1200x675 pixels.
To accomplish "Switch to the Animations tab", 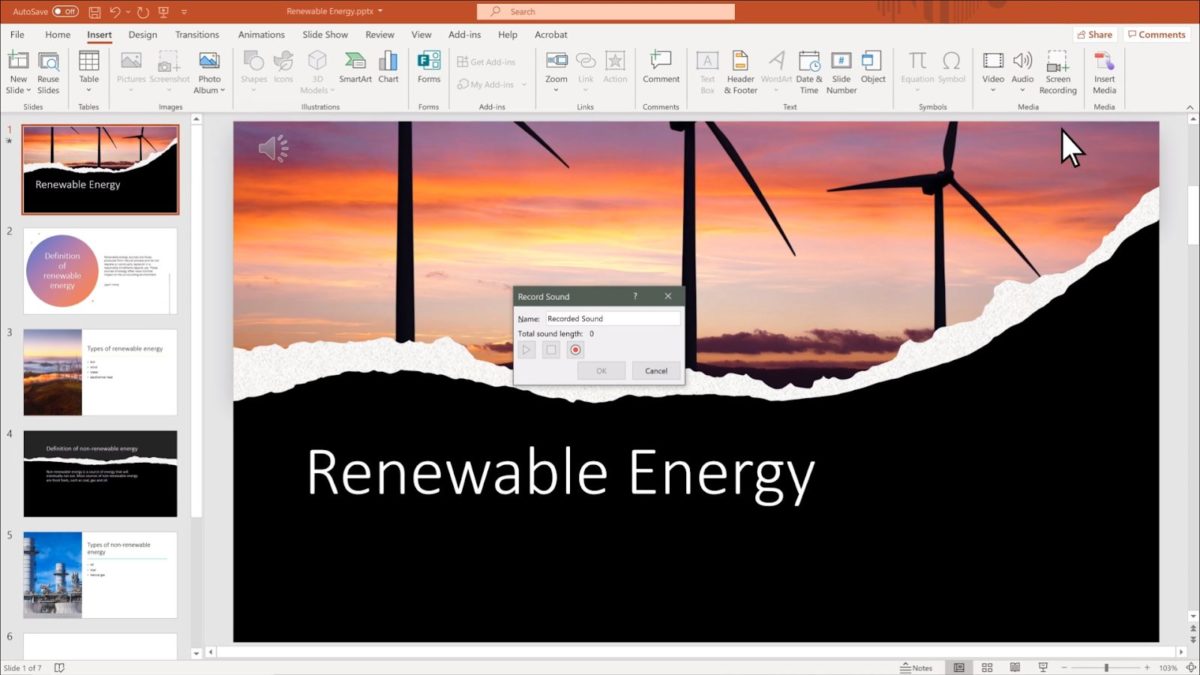I will 261,34.
